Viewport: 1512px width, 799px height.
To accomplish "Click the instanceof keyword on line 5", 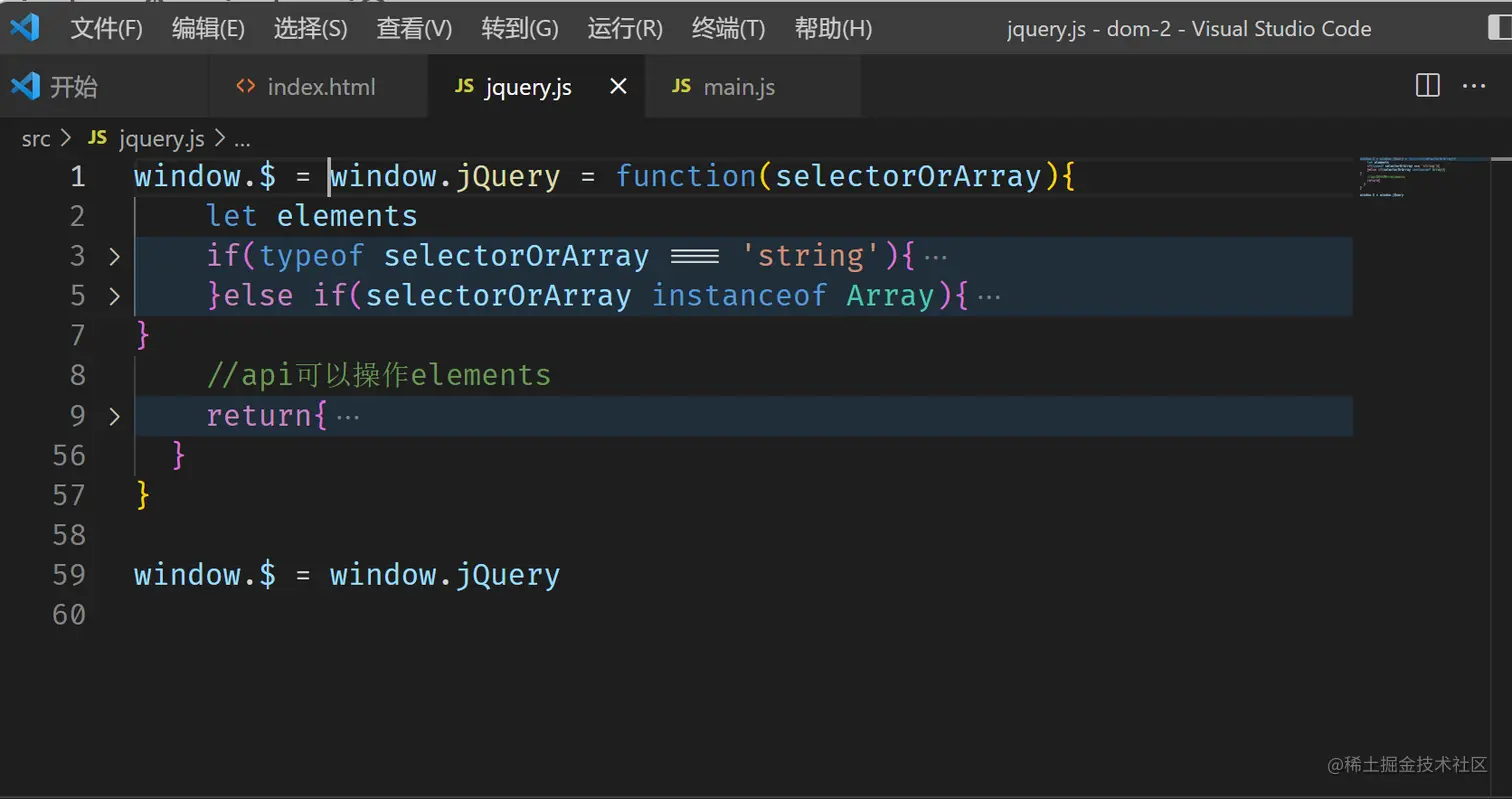I will click(x=739, y=297).
